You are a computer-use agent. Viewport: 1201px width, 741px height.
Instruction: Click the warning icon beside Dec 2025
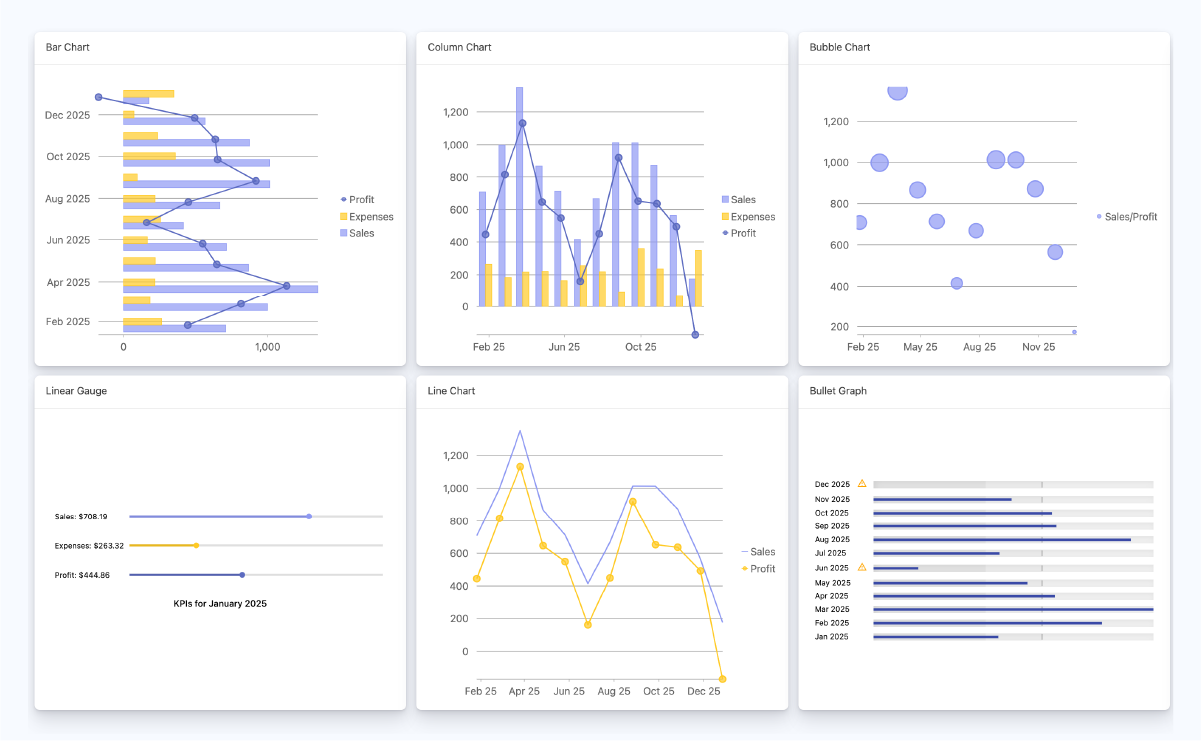pyautogui.click(x=862, y=483)
